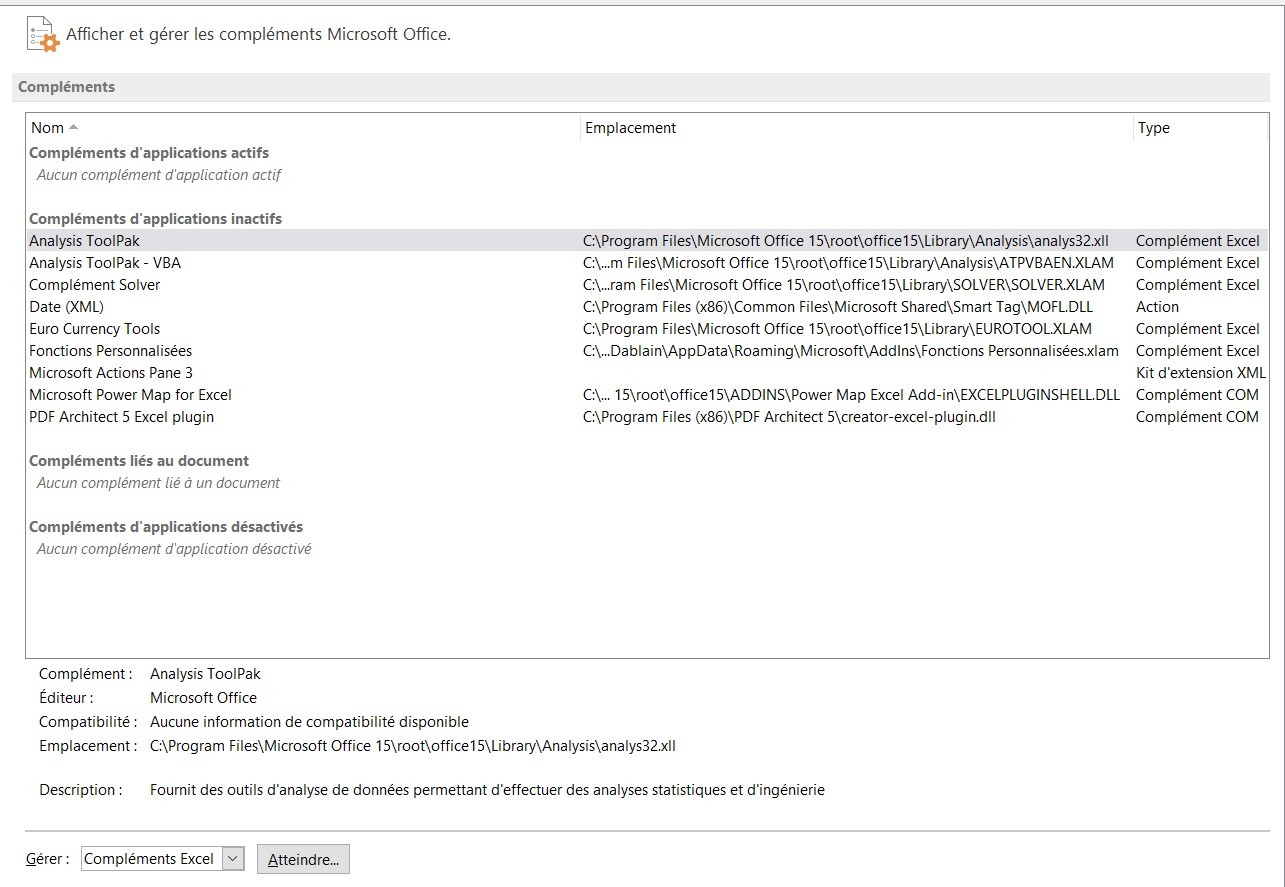Click the Kit d'extension XML type cell
The image size is (1285, 887).
[x=1201, y=373]
